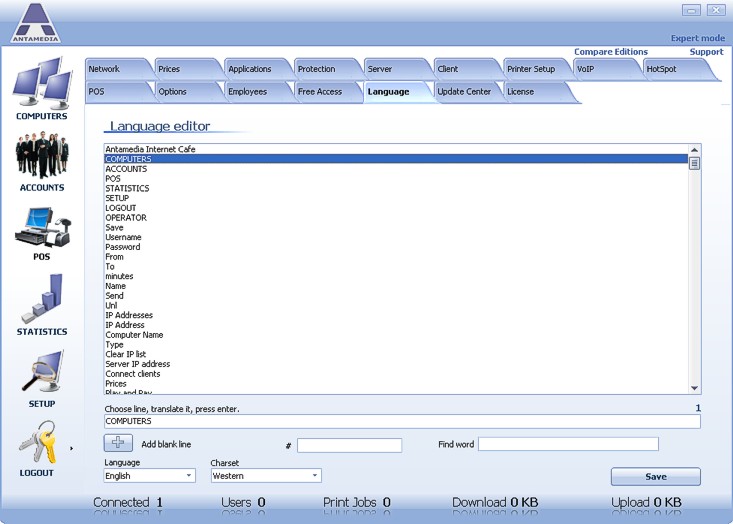Image resolution: width=733 pixels, height=524 pixels.
Task: Open the Language dropdown set to English
Action: (150, 476)
